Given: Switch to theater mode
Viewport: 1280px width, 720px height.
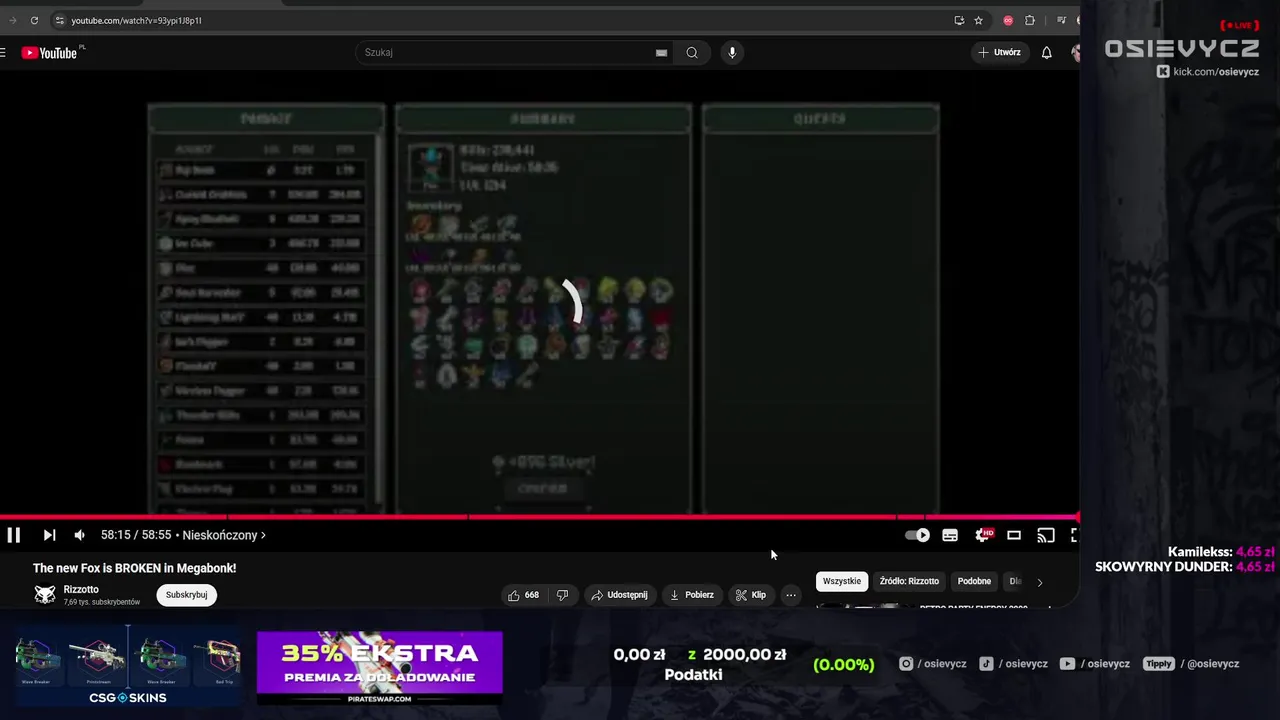Looking at the screenshot, I should [1014, 535].
